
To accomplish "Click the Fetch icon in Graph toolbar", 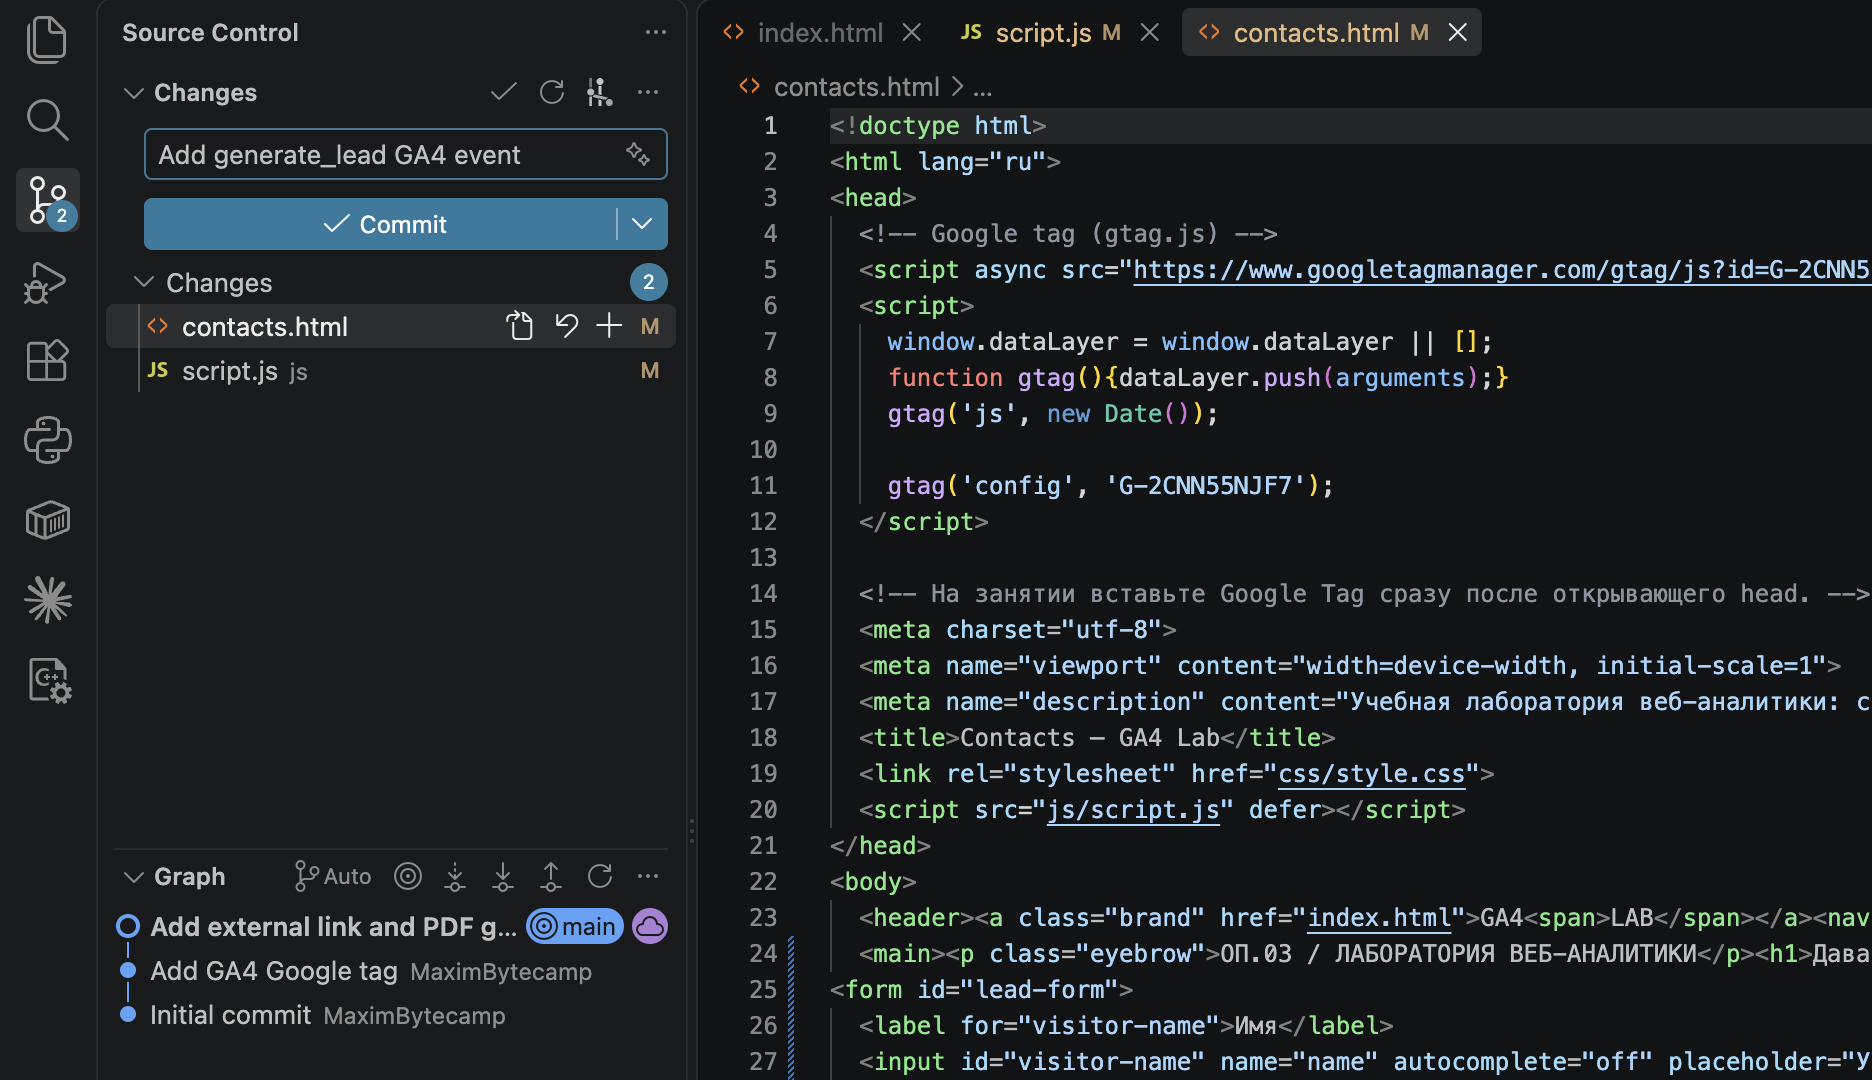I will tap(455, 876).
